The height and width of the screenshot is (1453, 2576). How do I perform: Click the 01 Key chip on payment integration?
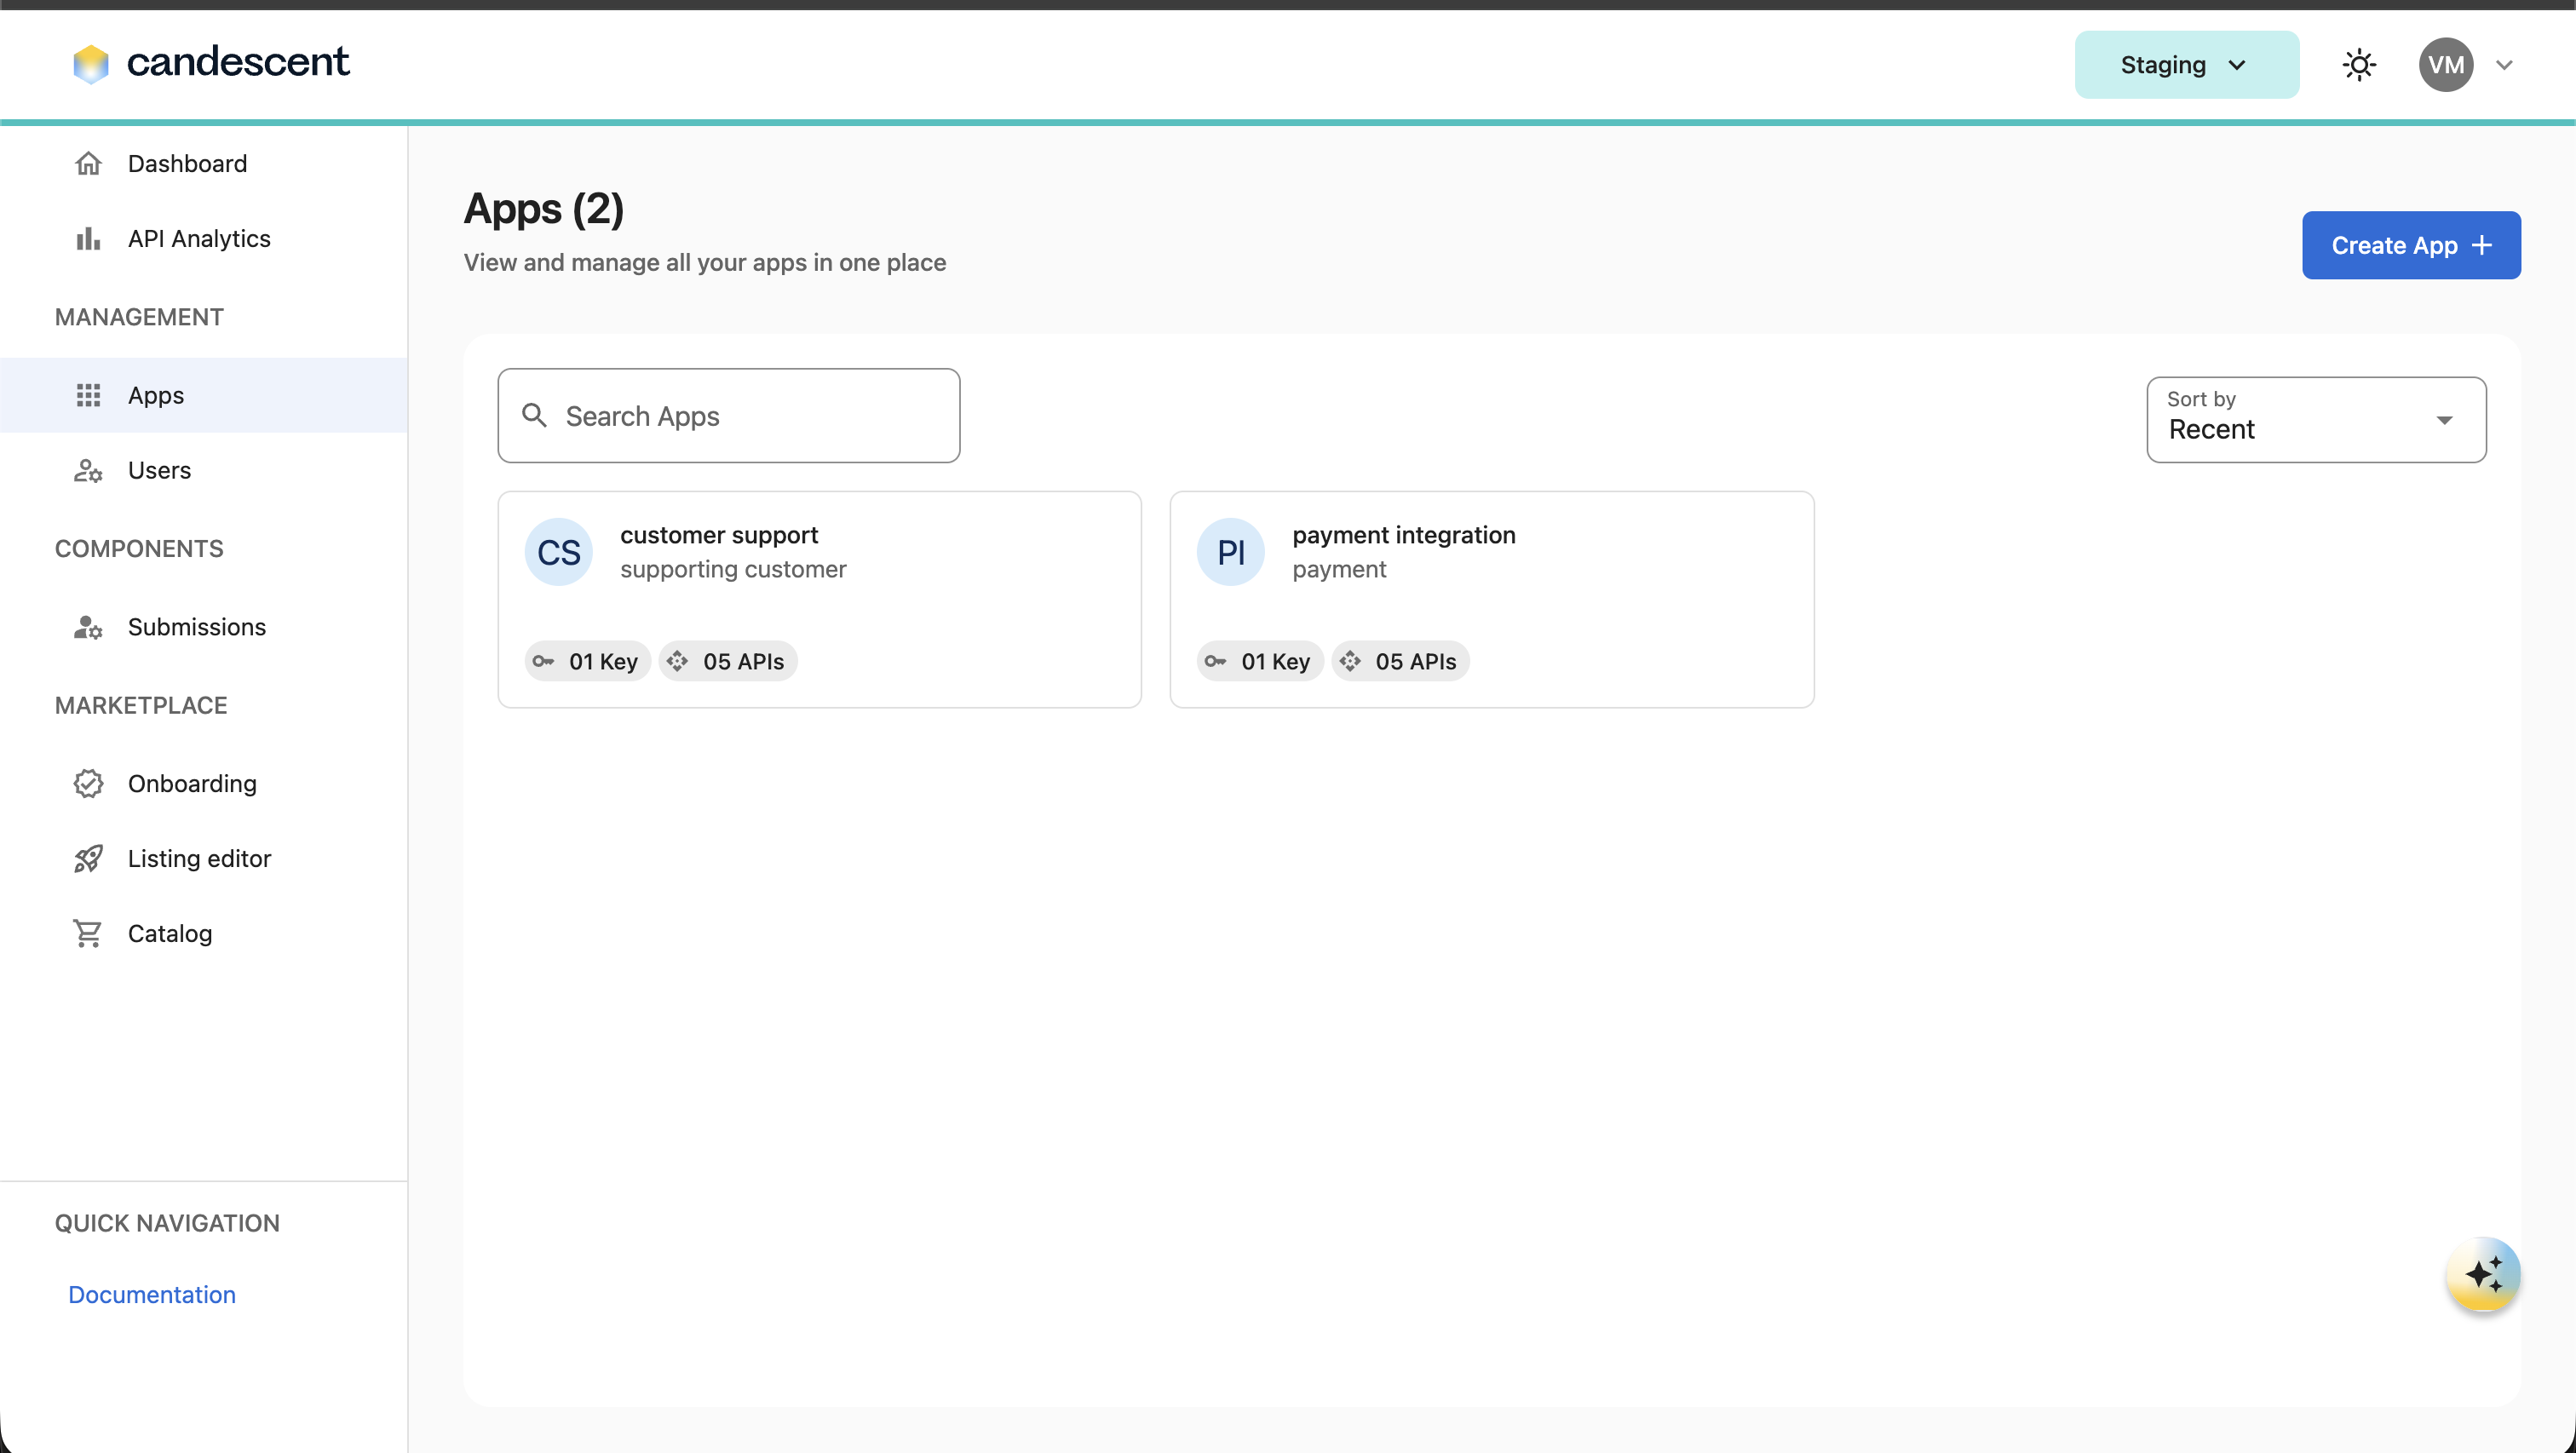pos(1260,661)
